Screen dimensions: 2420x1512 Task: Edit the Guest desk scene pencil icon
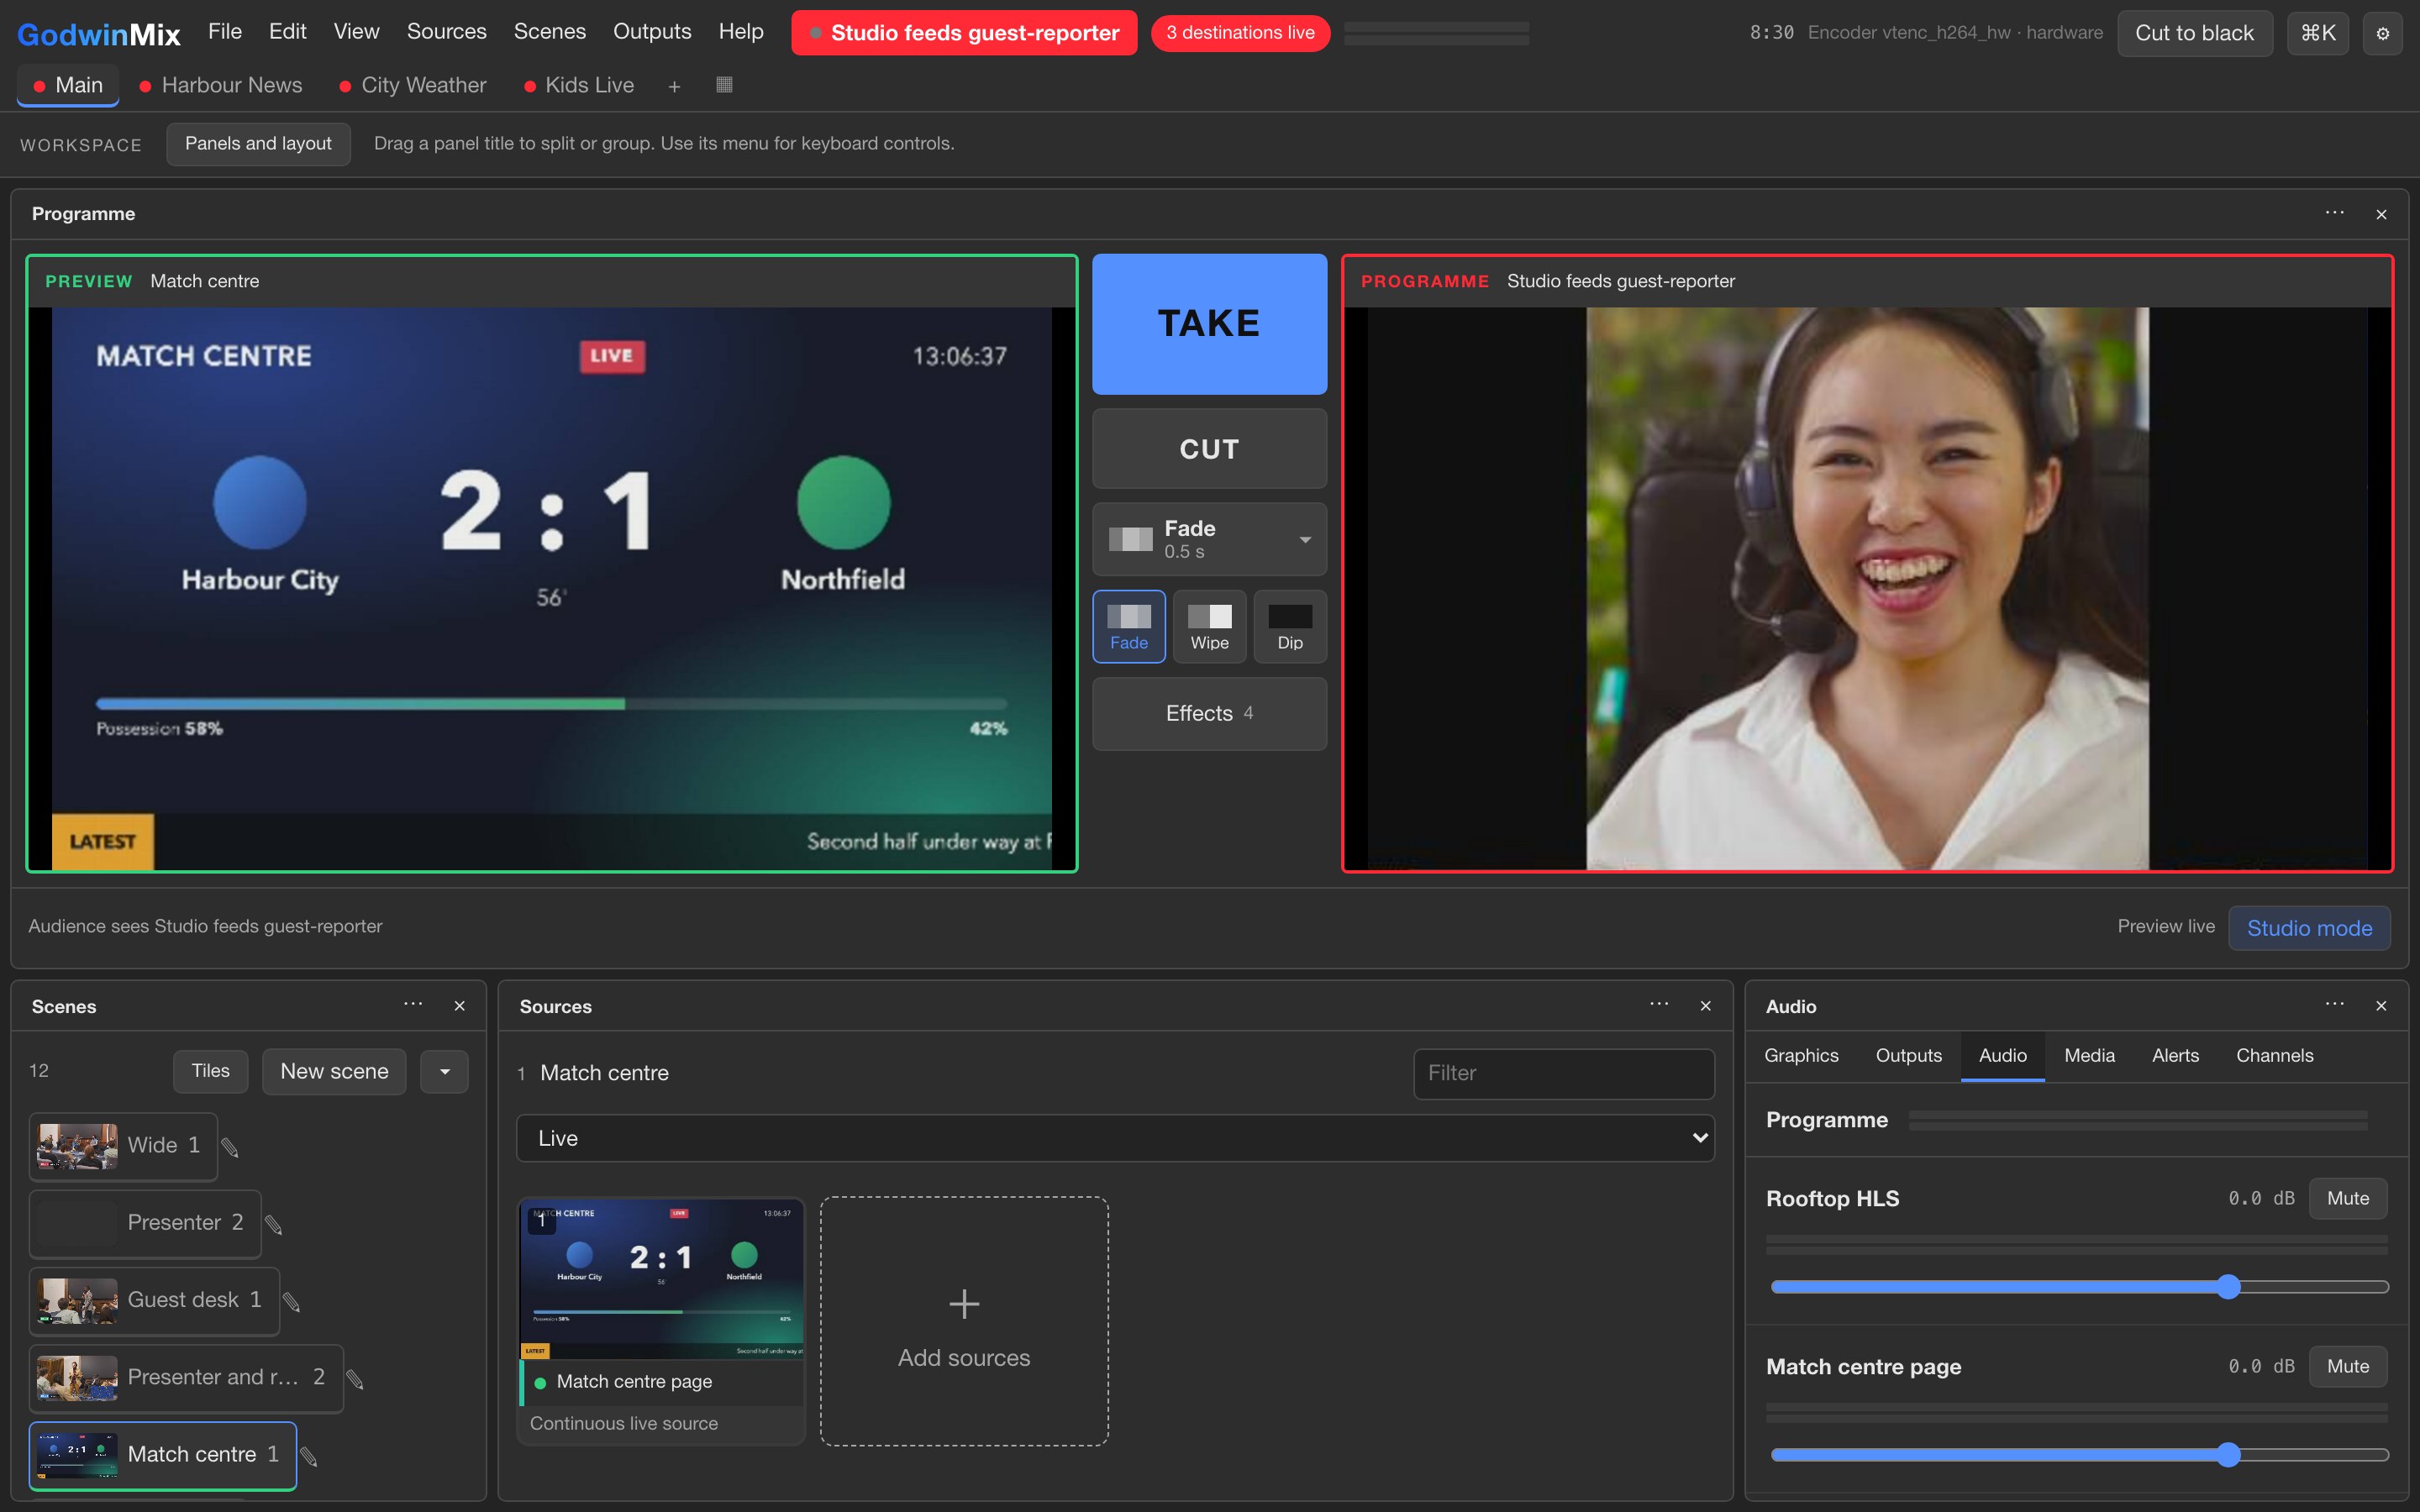click(x=292, y=1301)
